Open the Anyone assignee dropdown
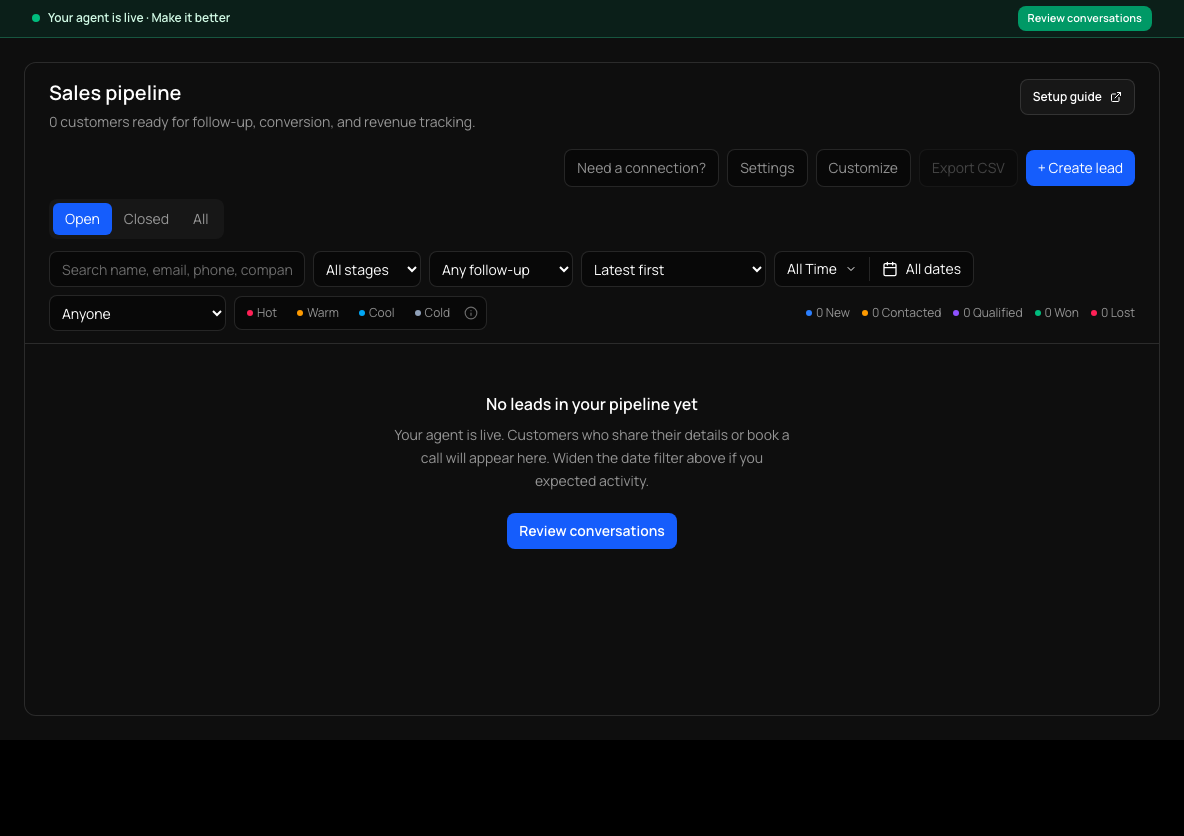Viewport: 1184px width, 836px height. click(137, 313)
